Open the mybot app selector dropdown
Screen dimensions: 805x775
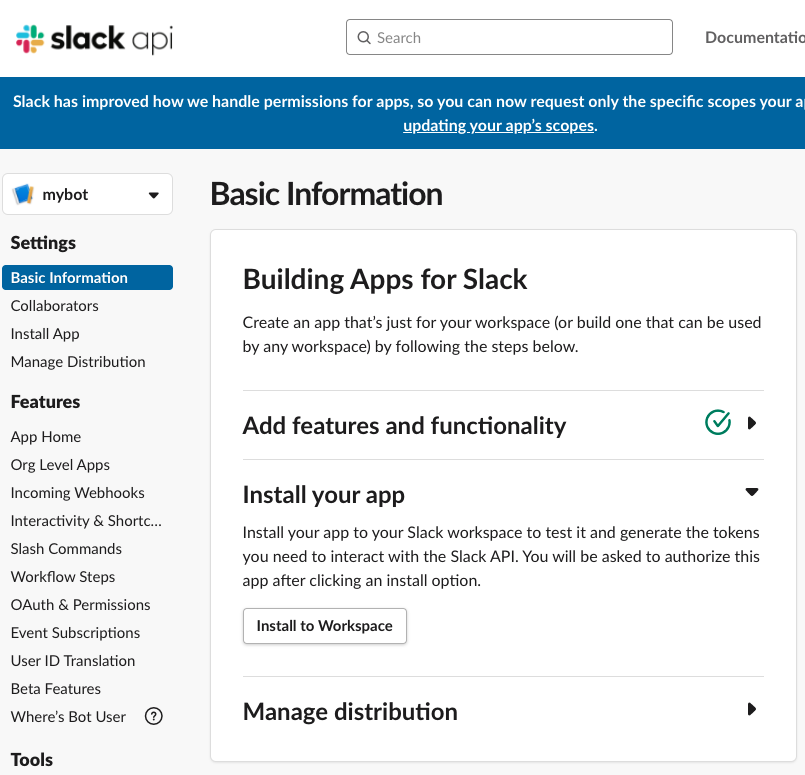(x=153, y=195)
